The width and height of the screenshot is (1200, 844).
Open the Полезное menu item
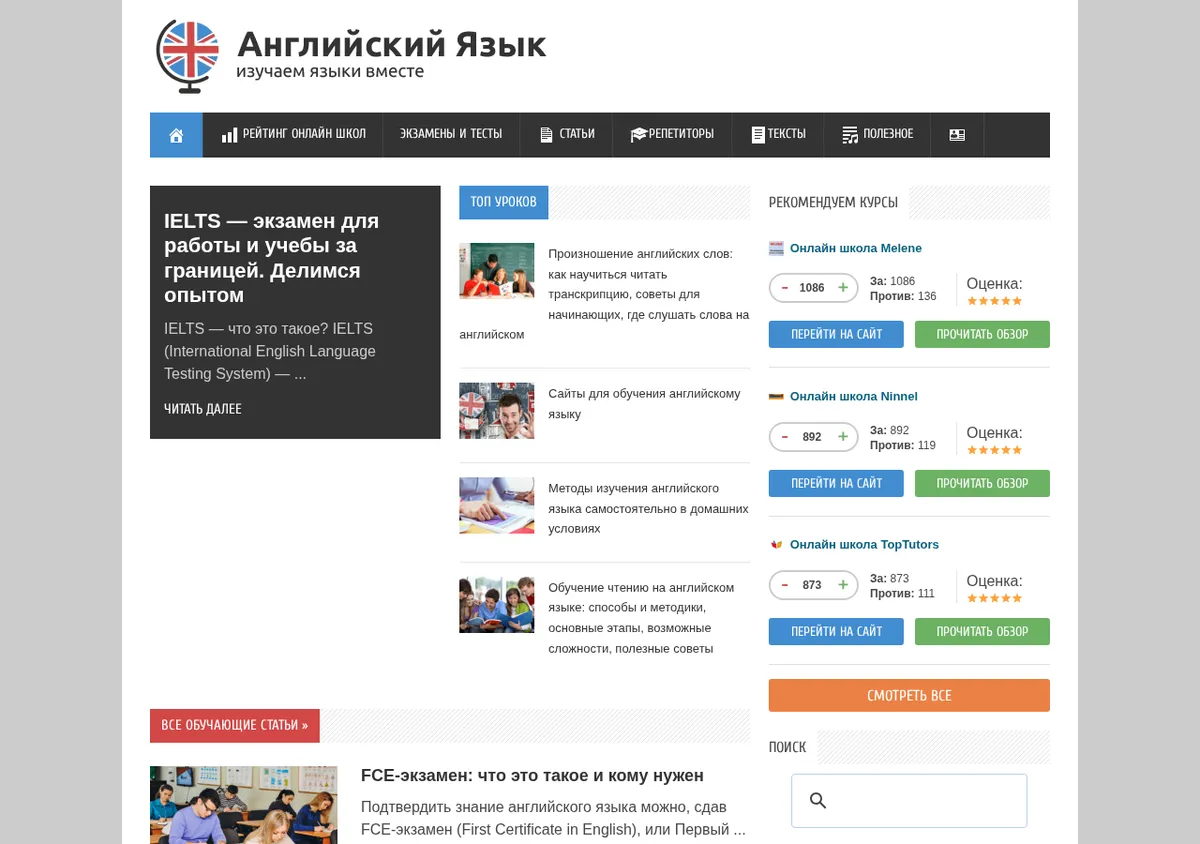point(877,135)
